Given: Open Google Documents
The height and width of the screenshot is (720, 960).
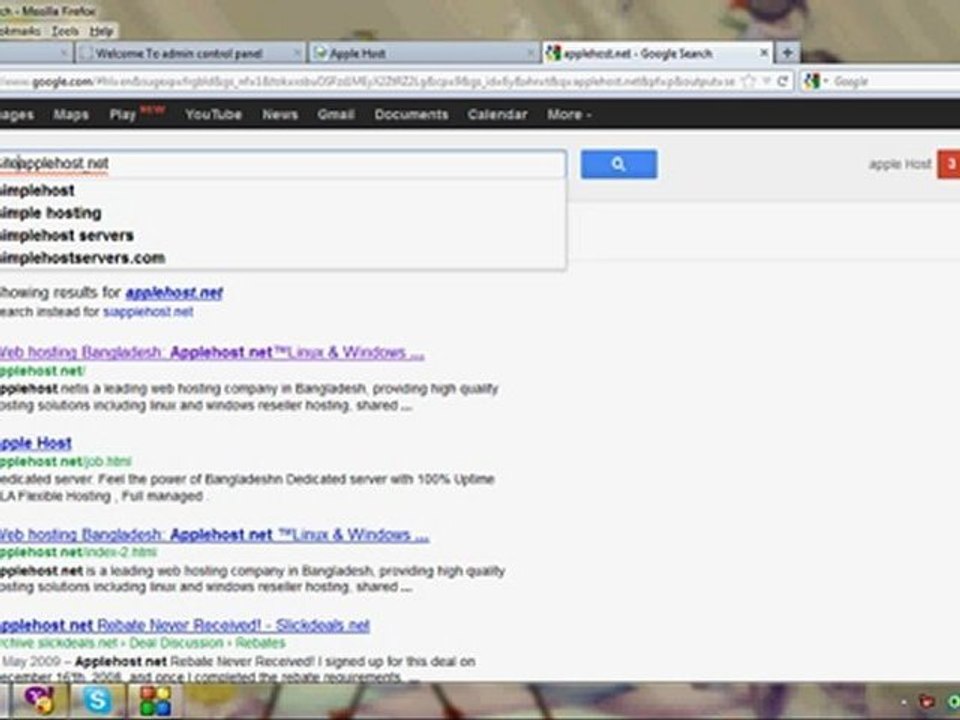Looking at the screenshot, I should [411, 114].
